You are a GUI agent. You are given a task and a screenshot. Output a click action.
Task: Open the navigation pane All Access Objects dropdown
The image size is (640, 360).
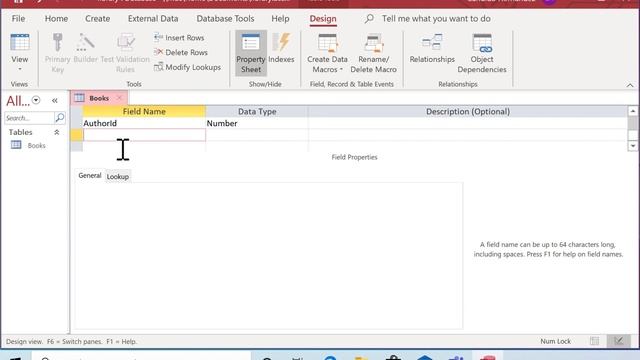pos(36,100)
